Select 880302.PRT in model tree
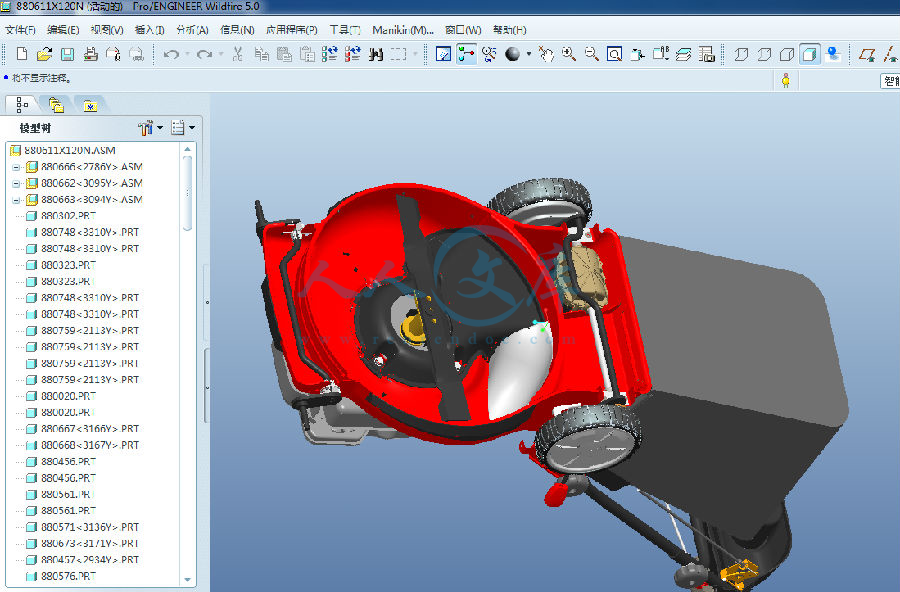Screen dimensions: 900x592 tap(68, 216)
